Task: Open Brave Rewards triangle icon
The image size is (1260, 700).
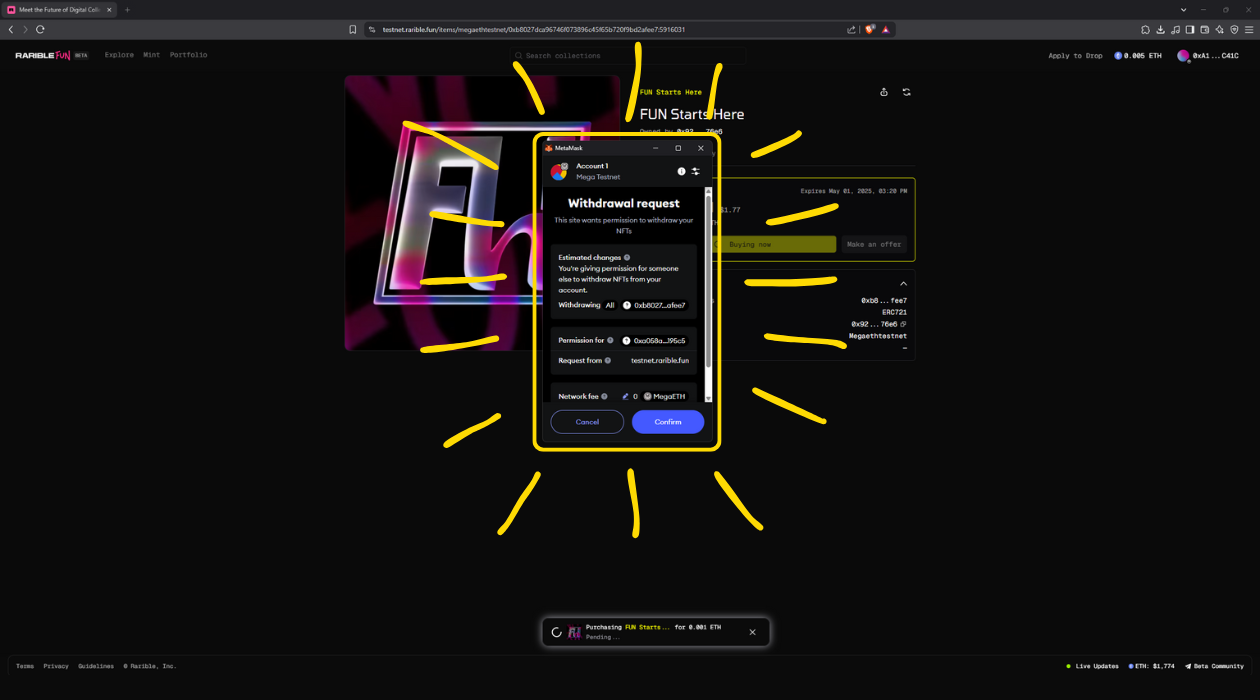Action: [886, 29]
